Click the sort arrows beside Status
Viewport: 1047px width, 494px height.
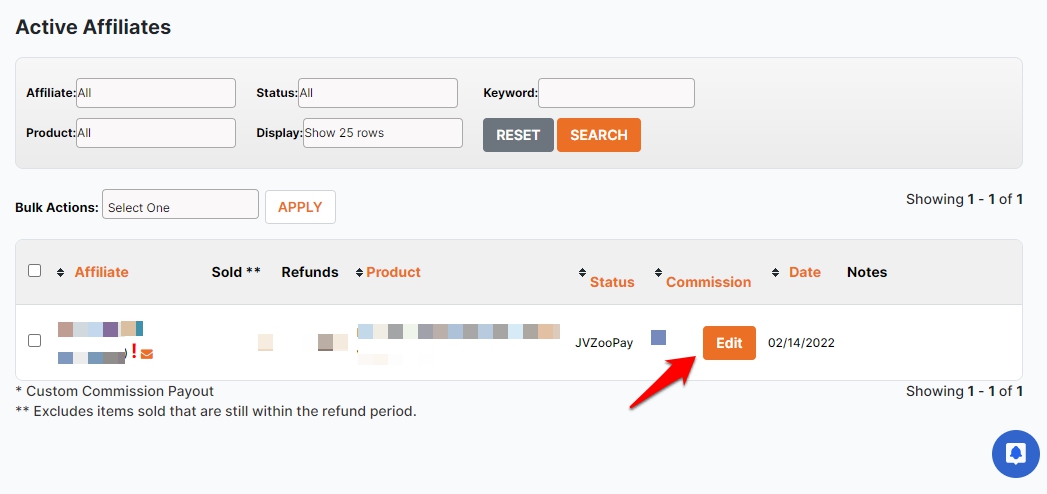[582, 272]
